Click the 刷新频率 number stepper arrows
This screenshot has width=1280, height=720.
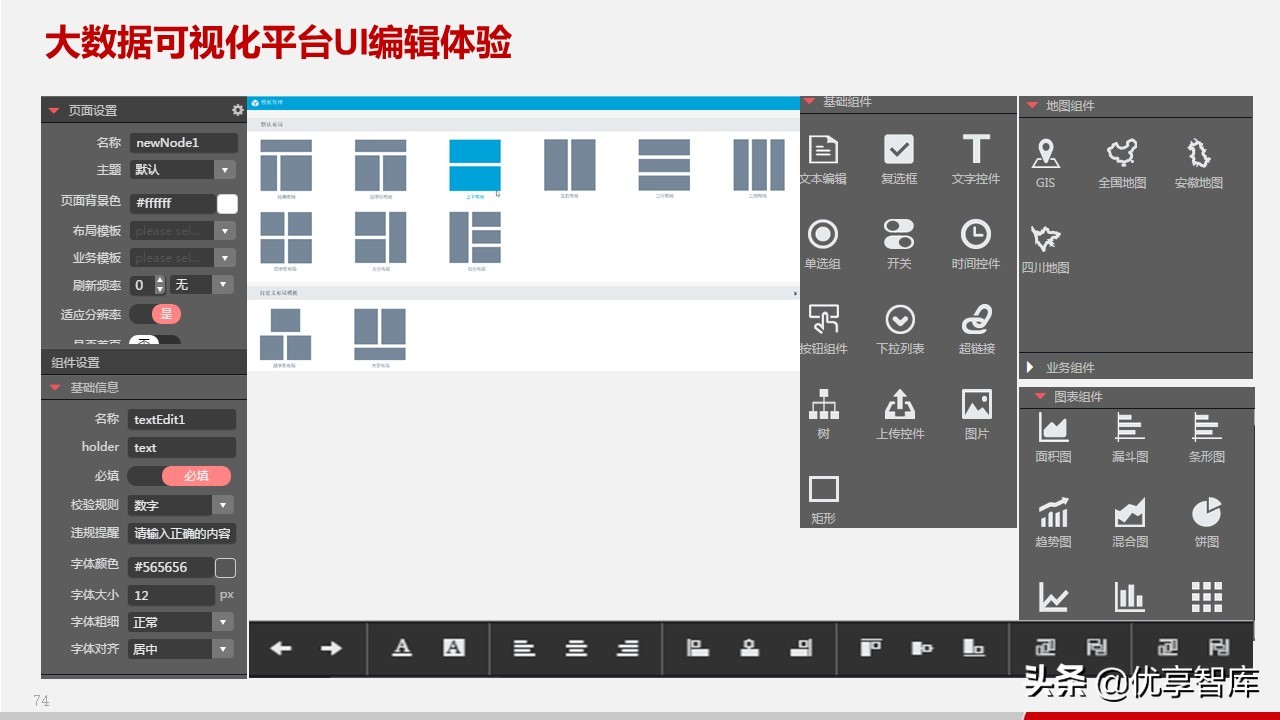click(160, 285)
